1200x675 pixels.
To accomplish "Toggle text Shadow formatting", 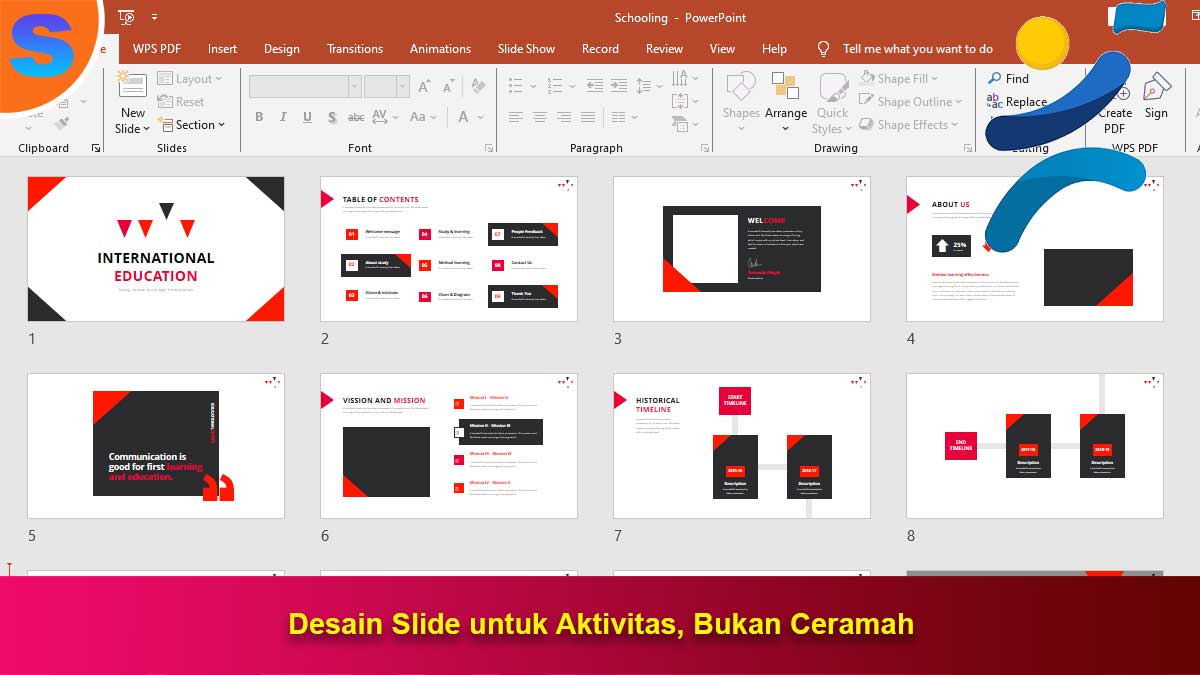I will point(331,117).
